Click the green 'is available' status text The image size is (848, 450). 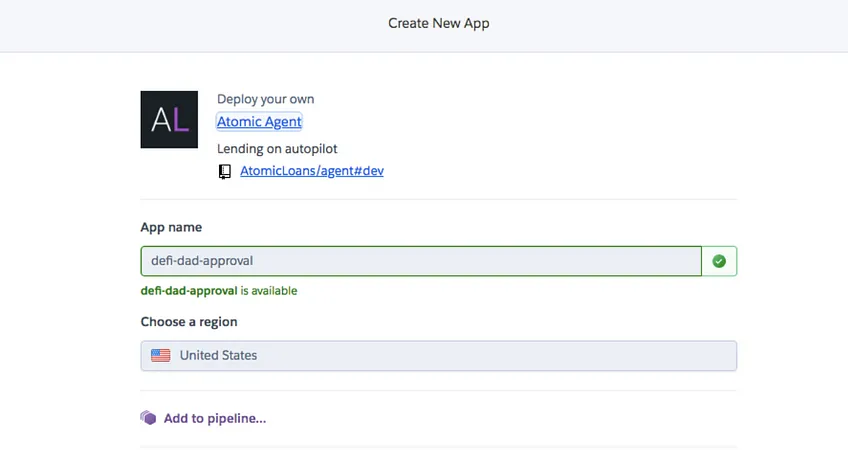click(269, 291)
